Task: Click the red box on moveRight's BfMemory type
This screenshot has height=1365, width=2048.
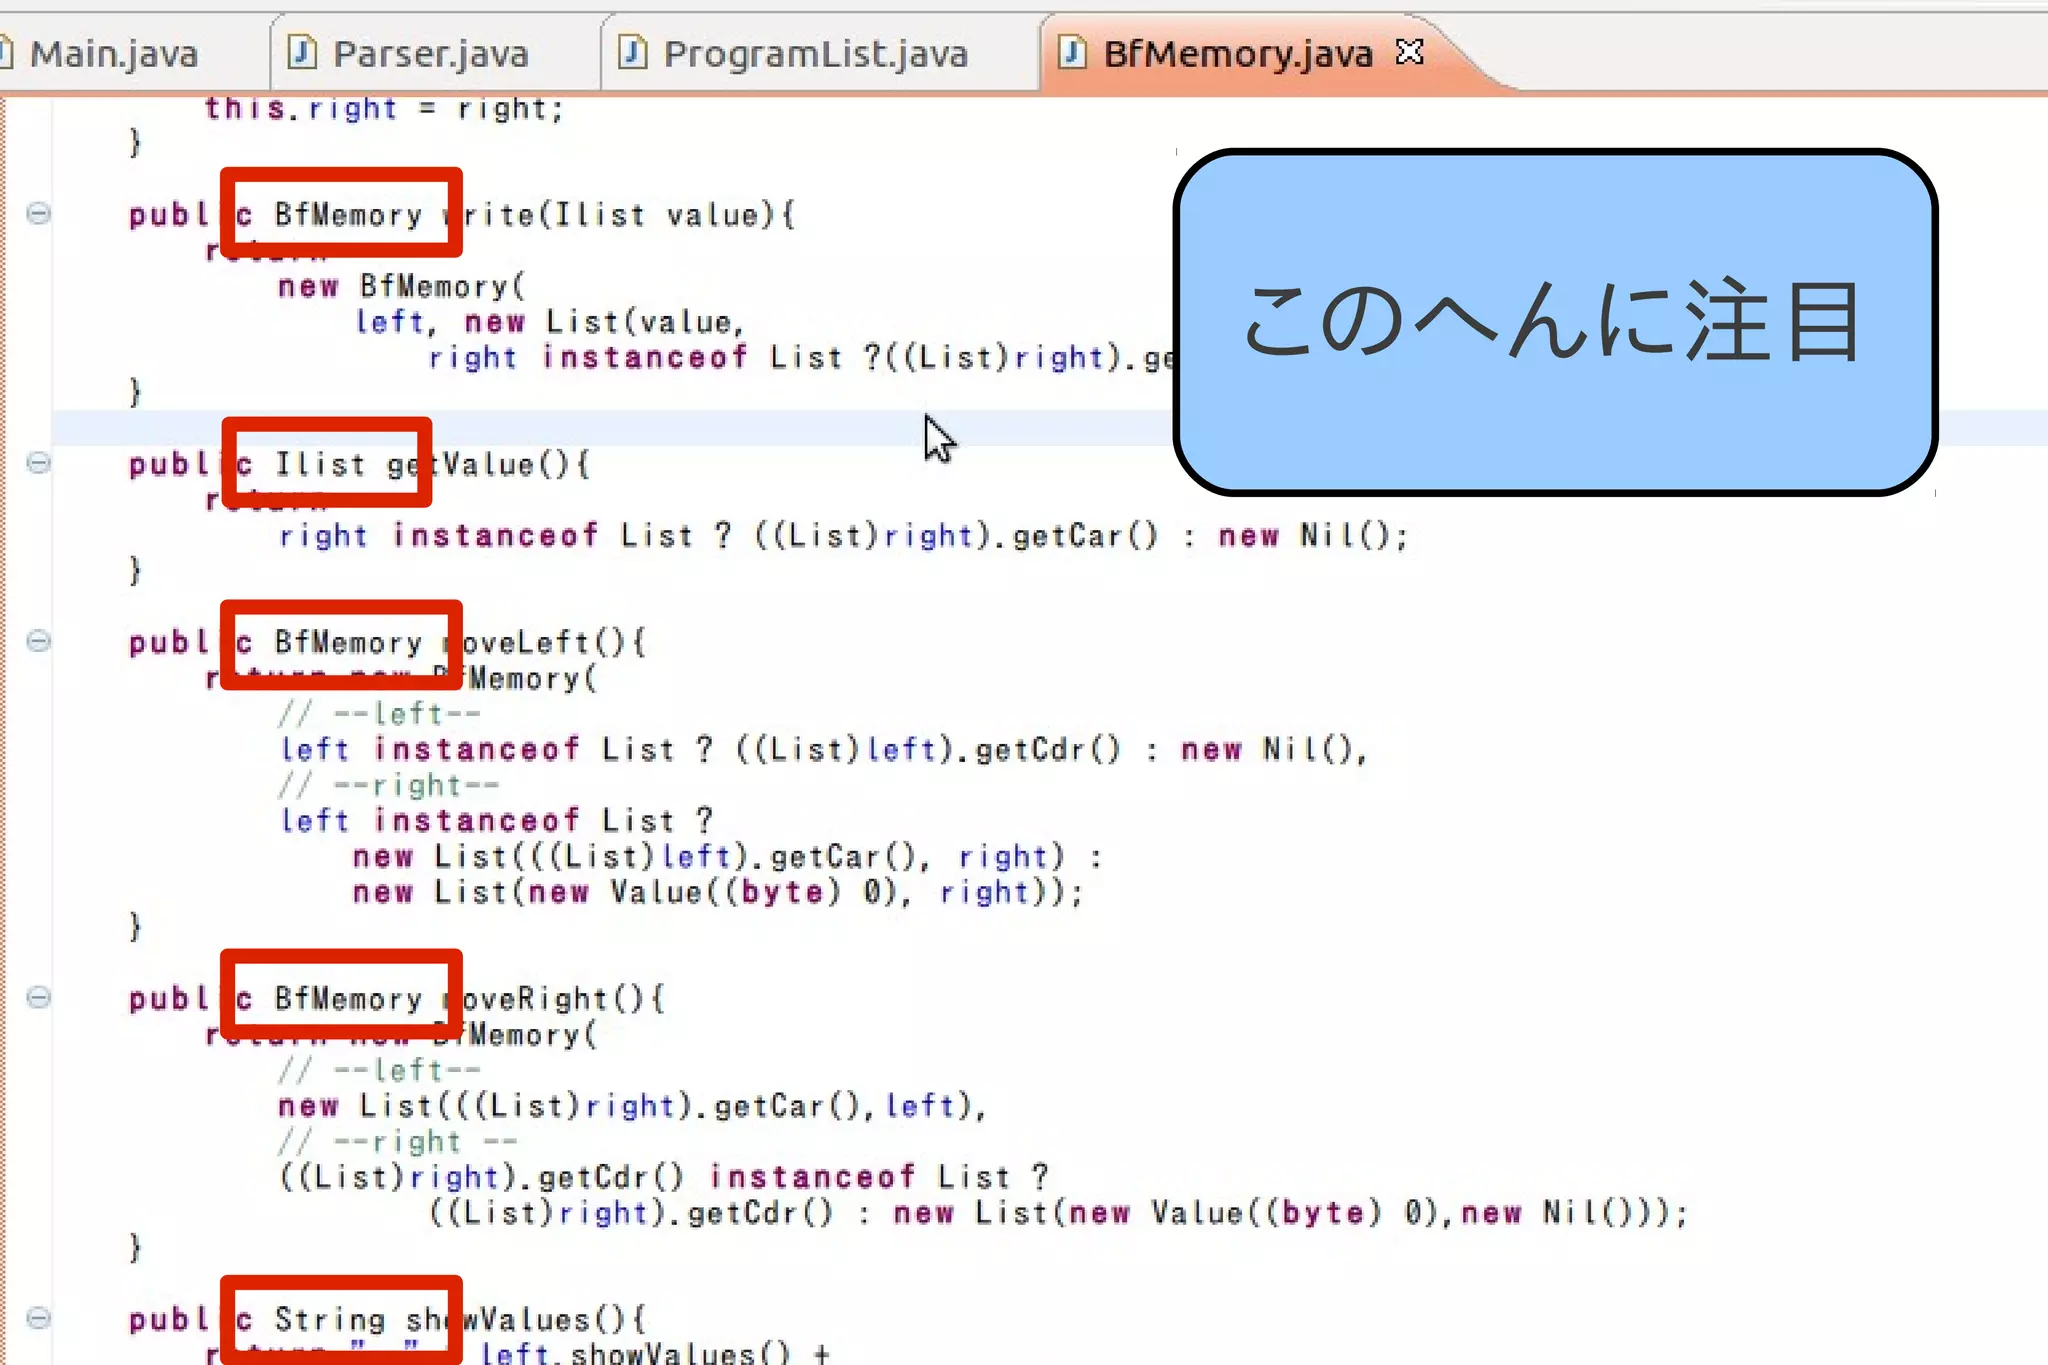Action: point(341,994)
